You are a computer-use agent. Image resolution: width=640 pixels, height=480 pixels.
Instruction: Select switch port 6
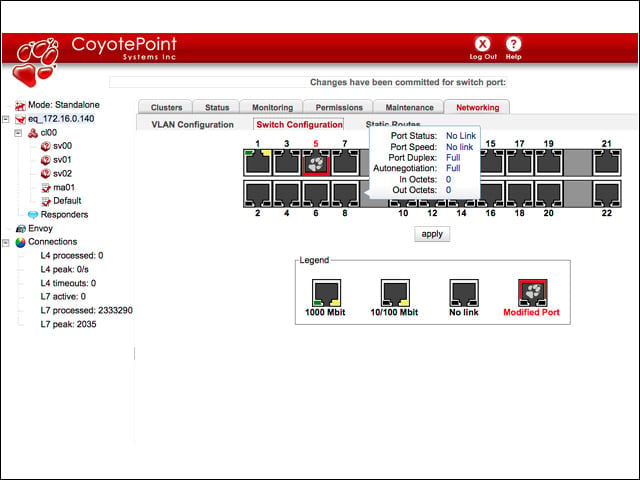click(316, 194)
